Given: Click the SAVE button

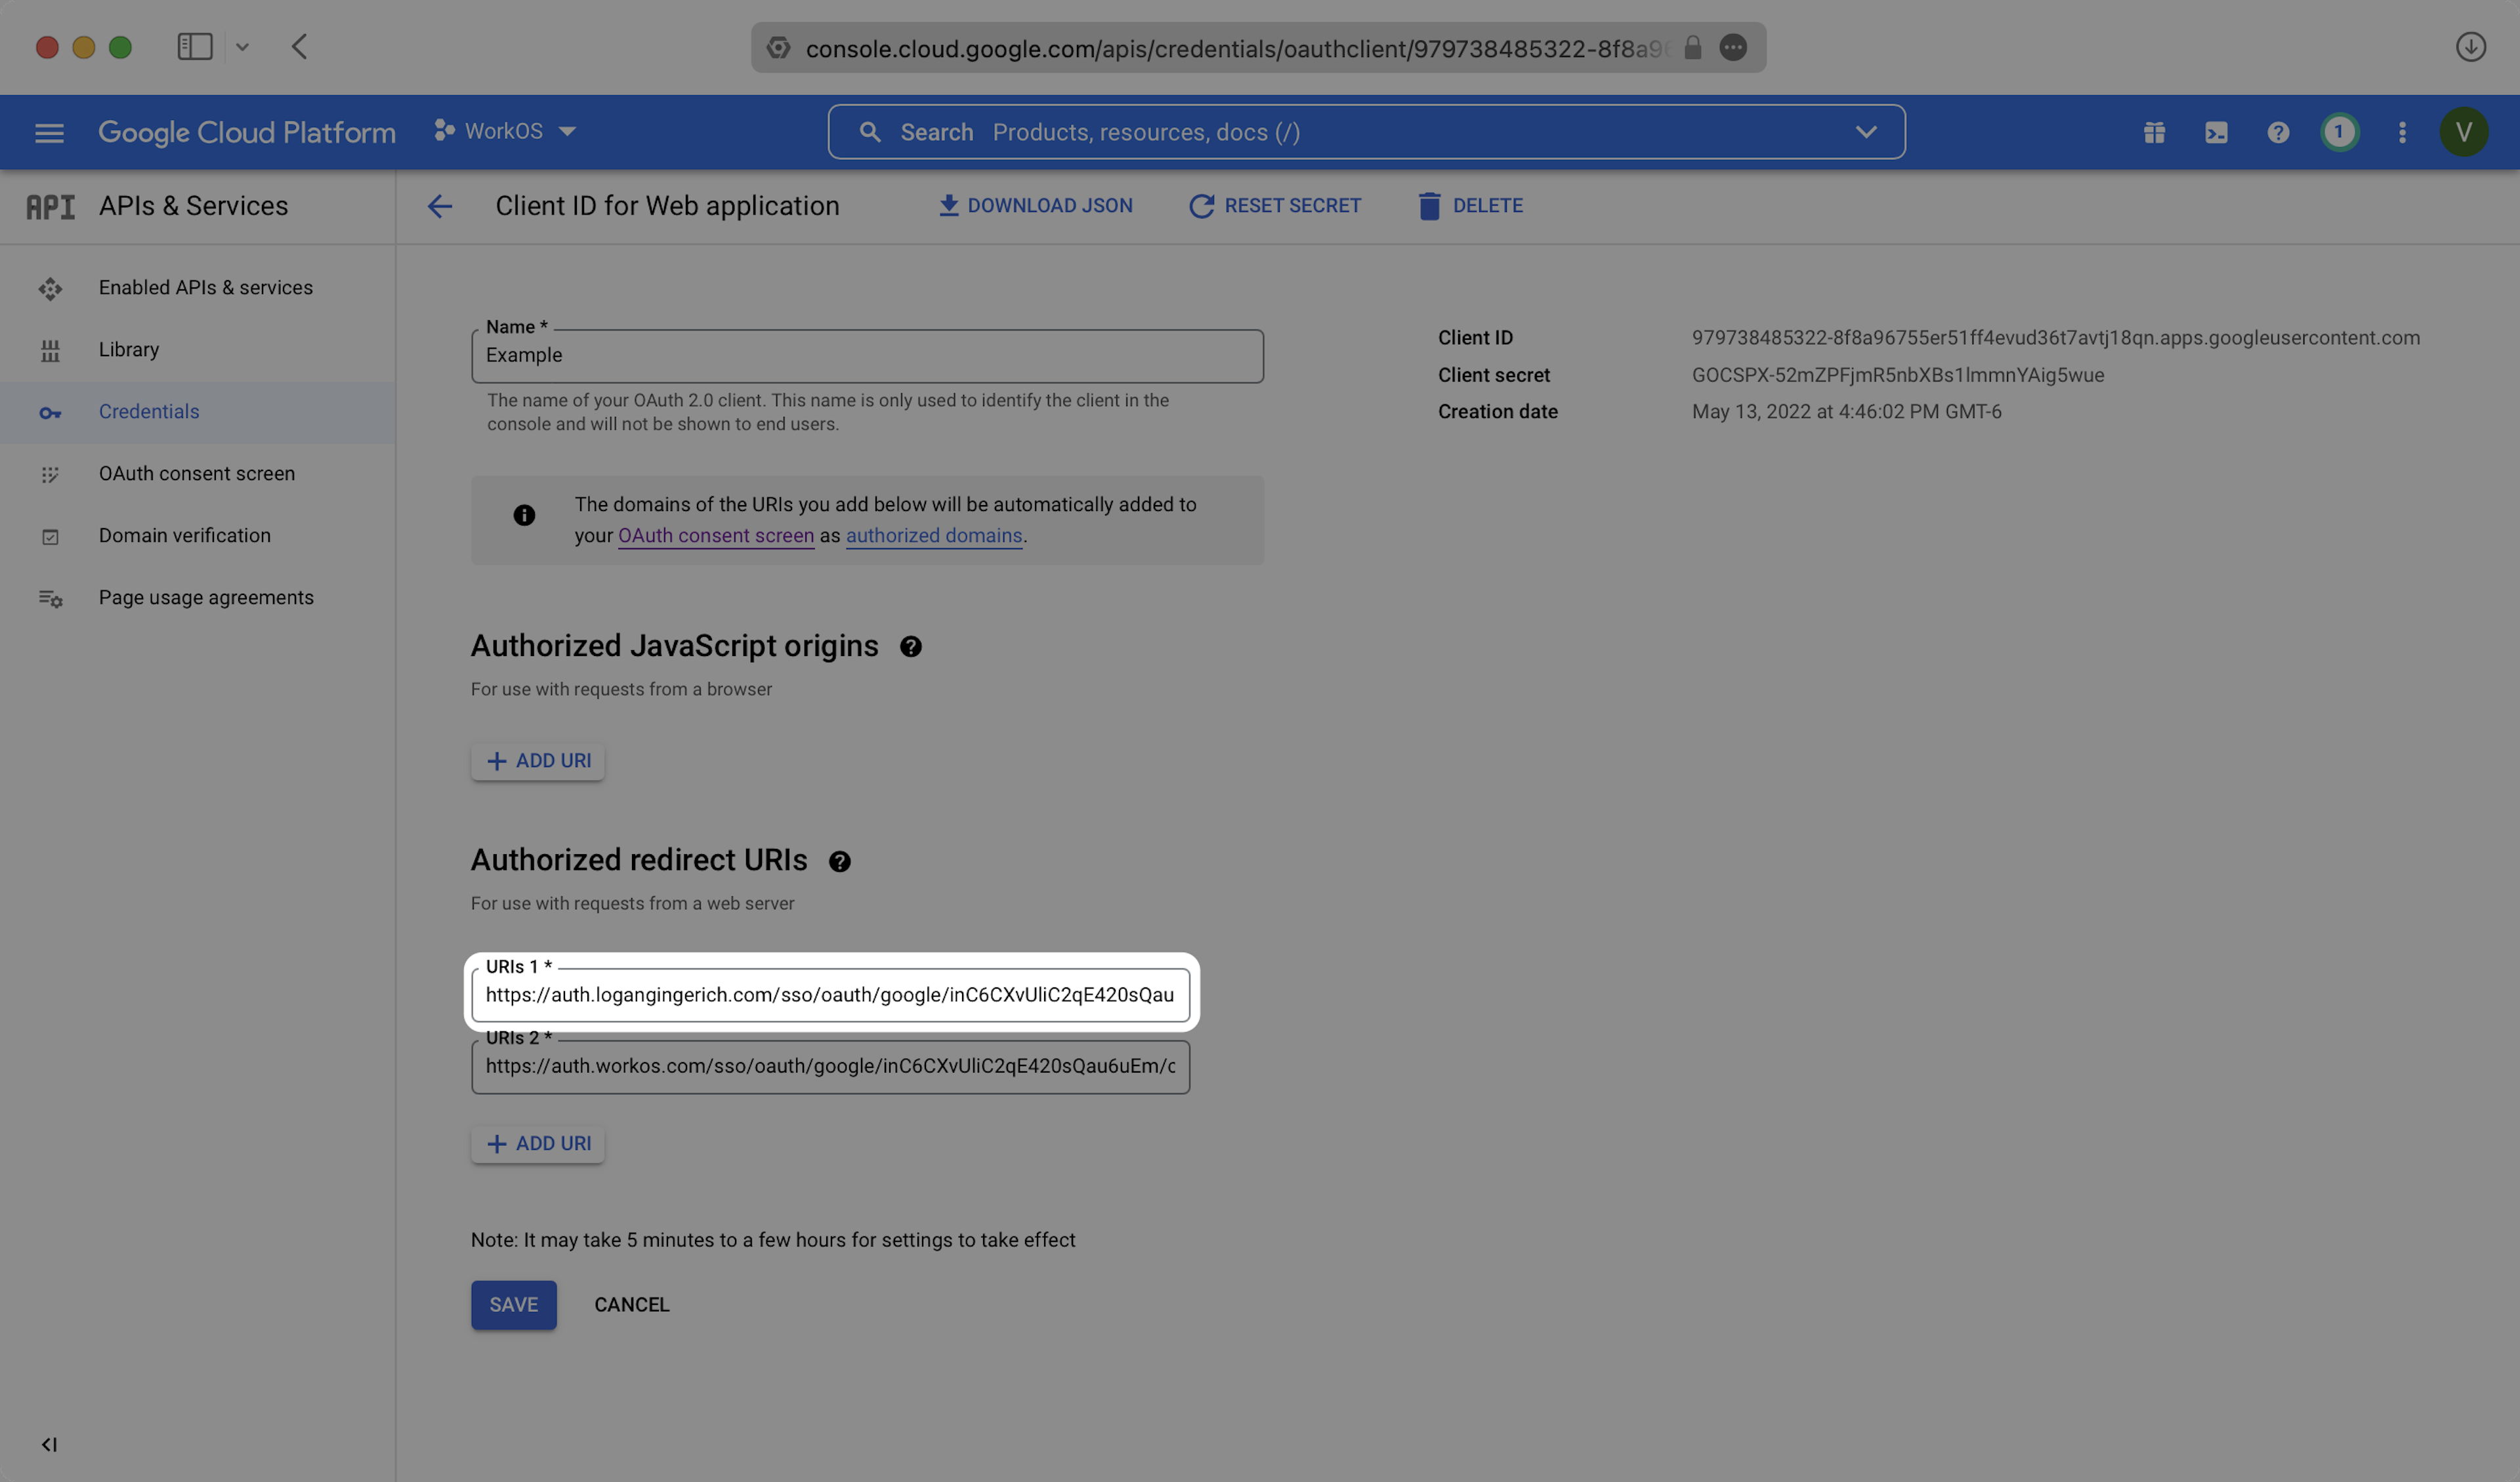Looking at the screenshot, I should 513,1304.
